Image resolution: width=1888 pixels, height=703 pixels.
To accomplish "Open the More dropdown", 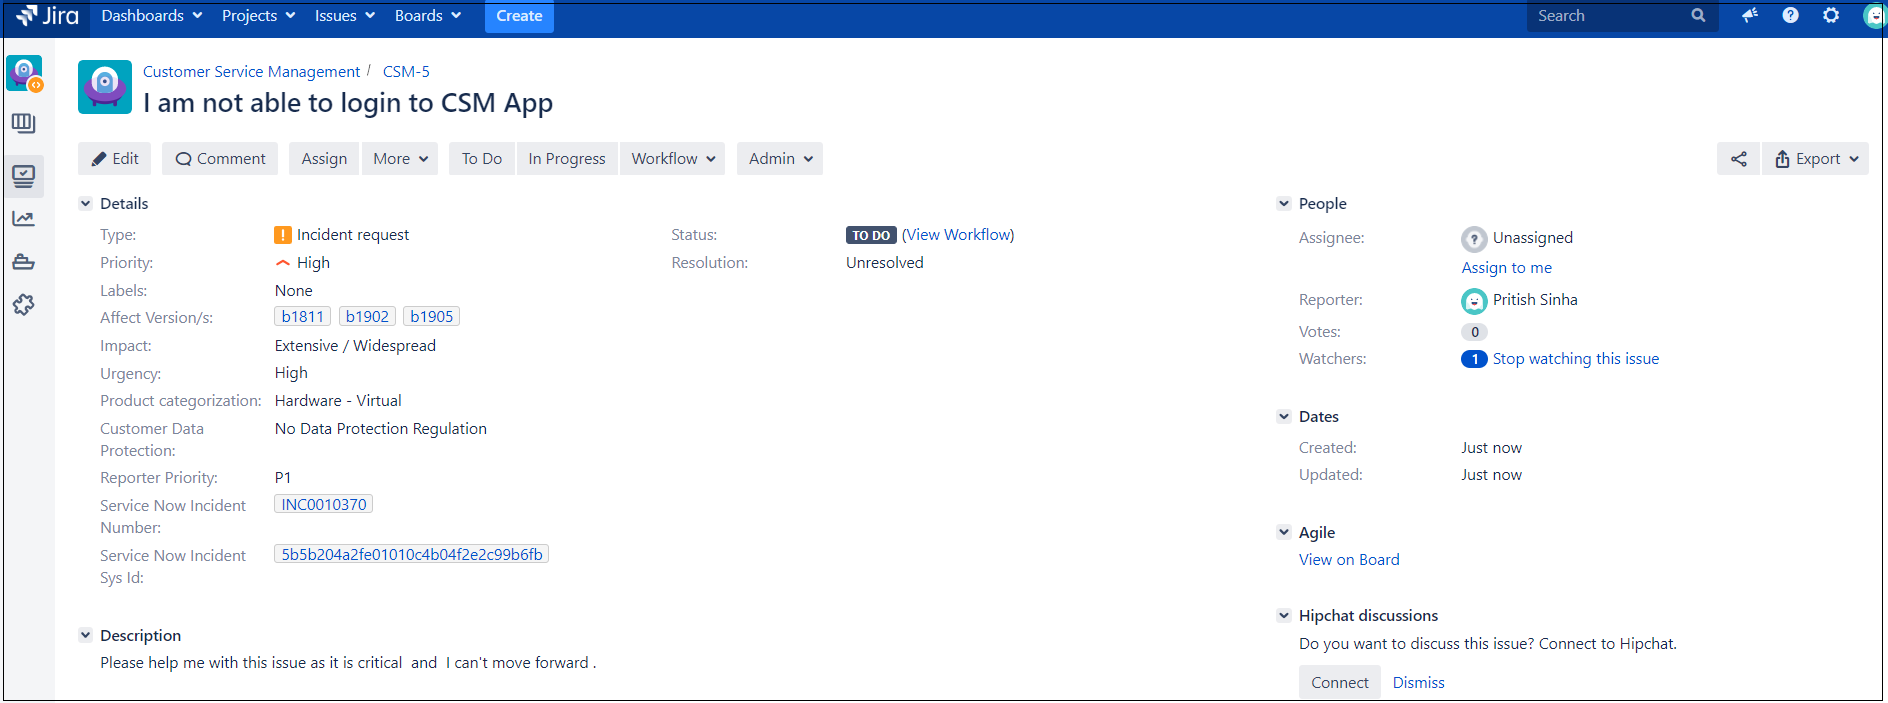I will 400,158.
